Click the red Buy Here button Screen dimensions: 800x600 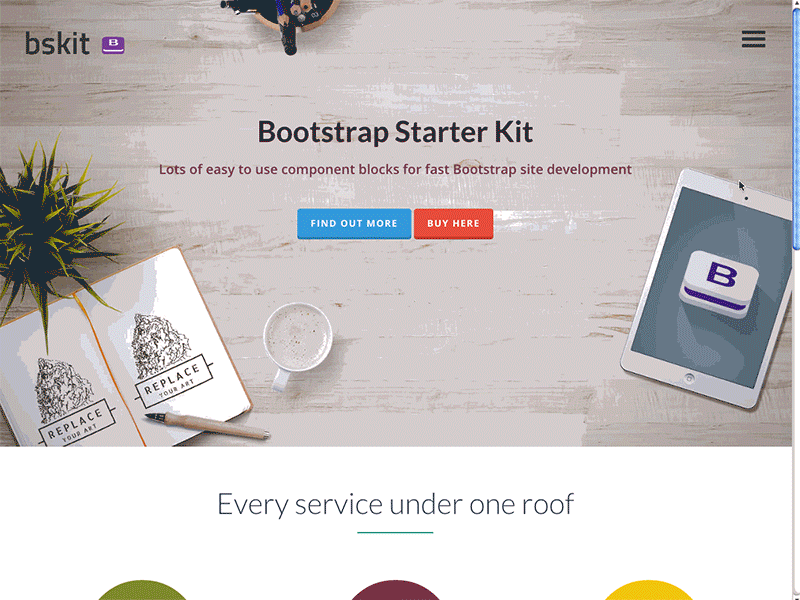point(454,223)
